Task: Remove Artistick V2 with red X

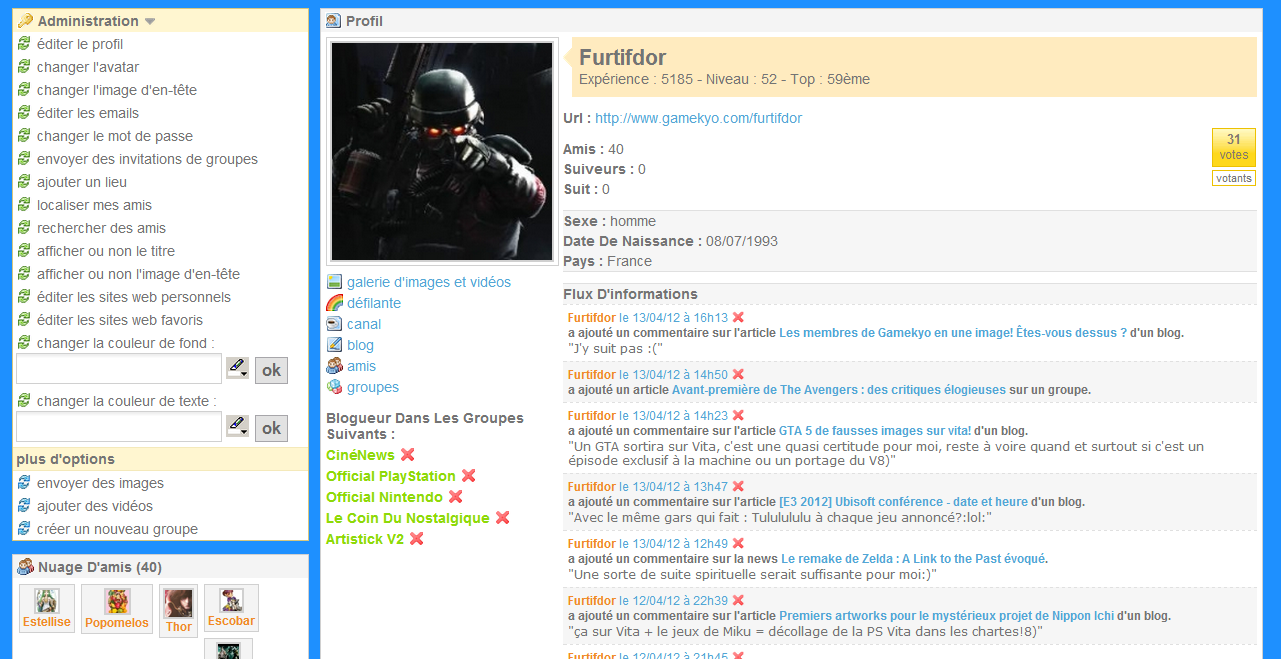Action: pyautogui.click(x=416, y=539)
